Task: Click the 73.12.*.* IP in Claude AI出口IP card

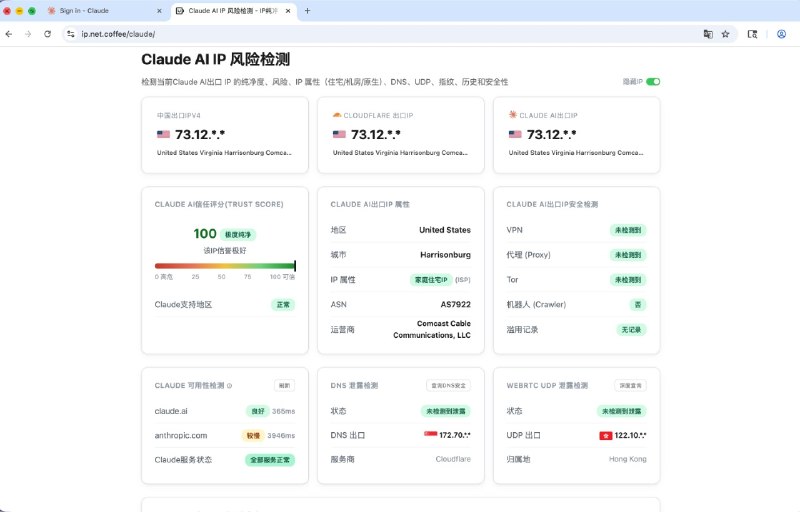Action: [x=552, y=135]
